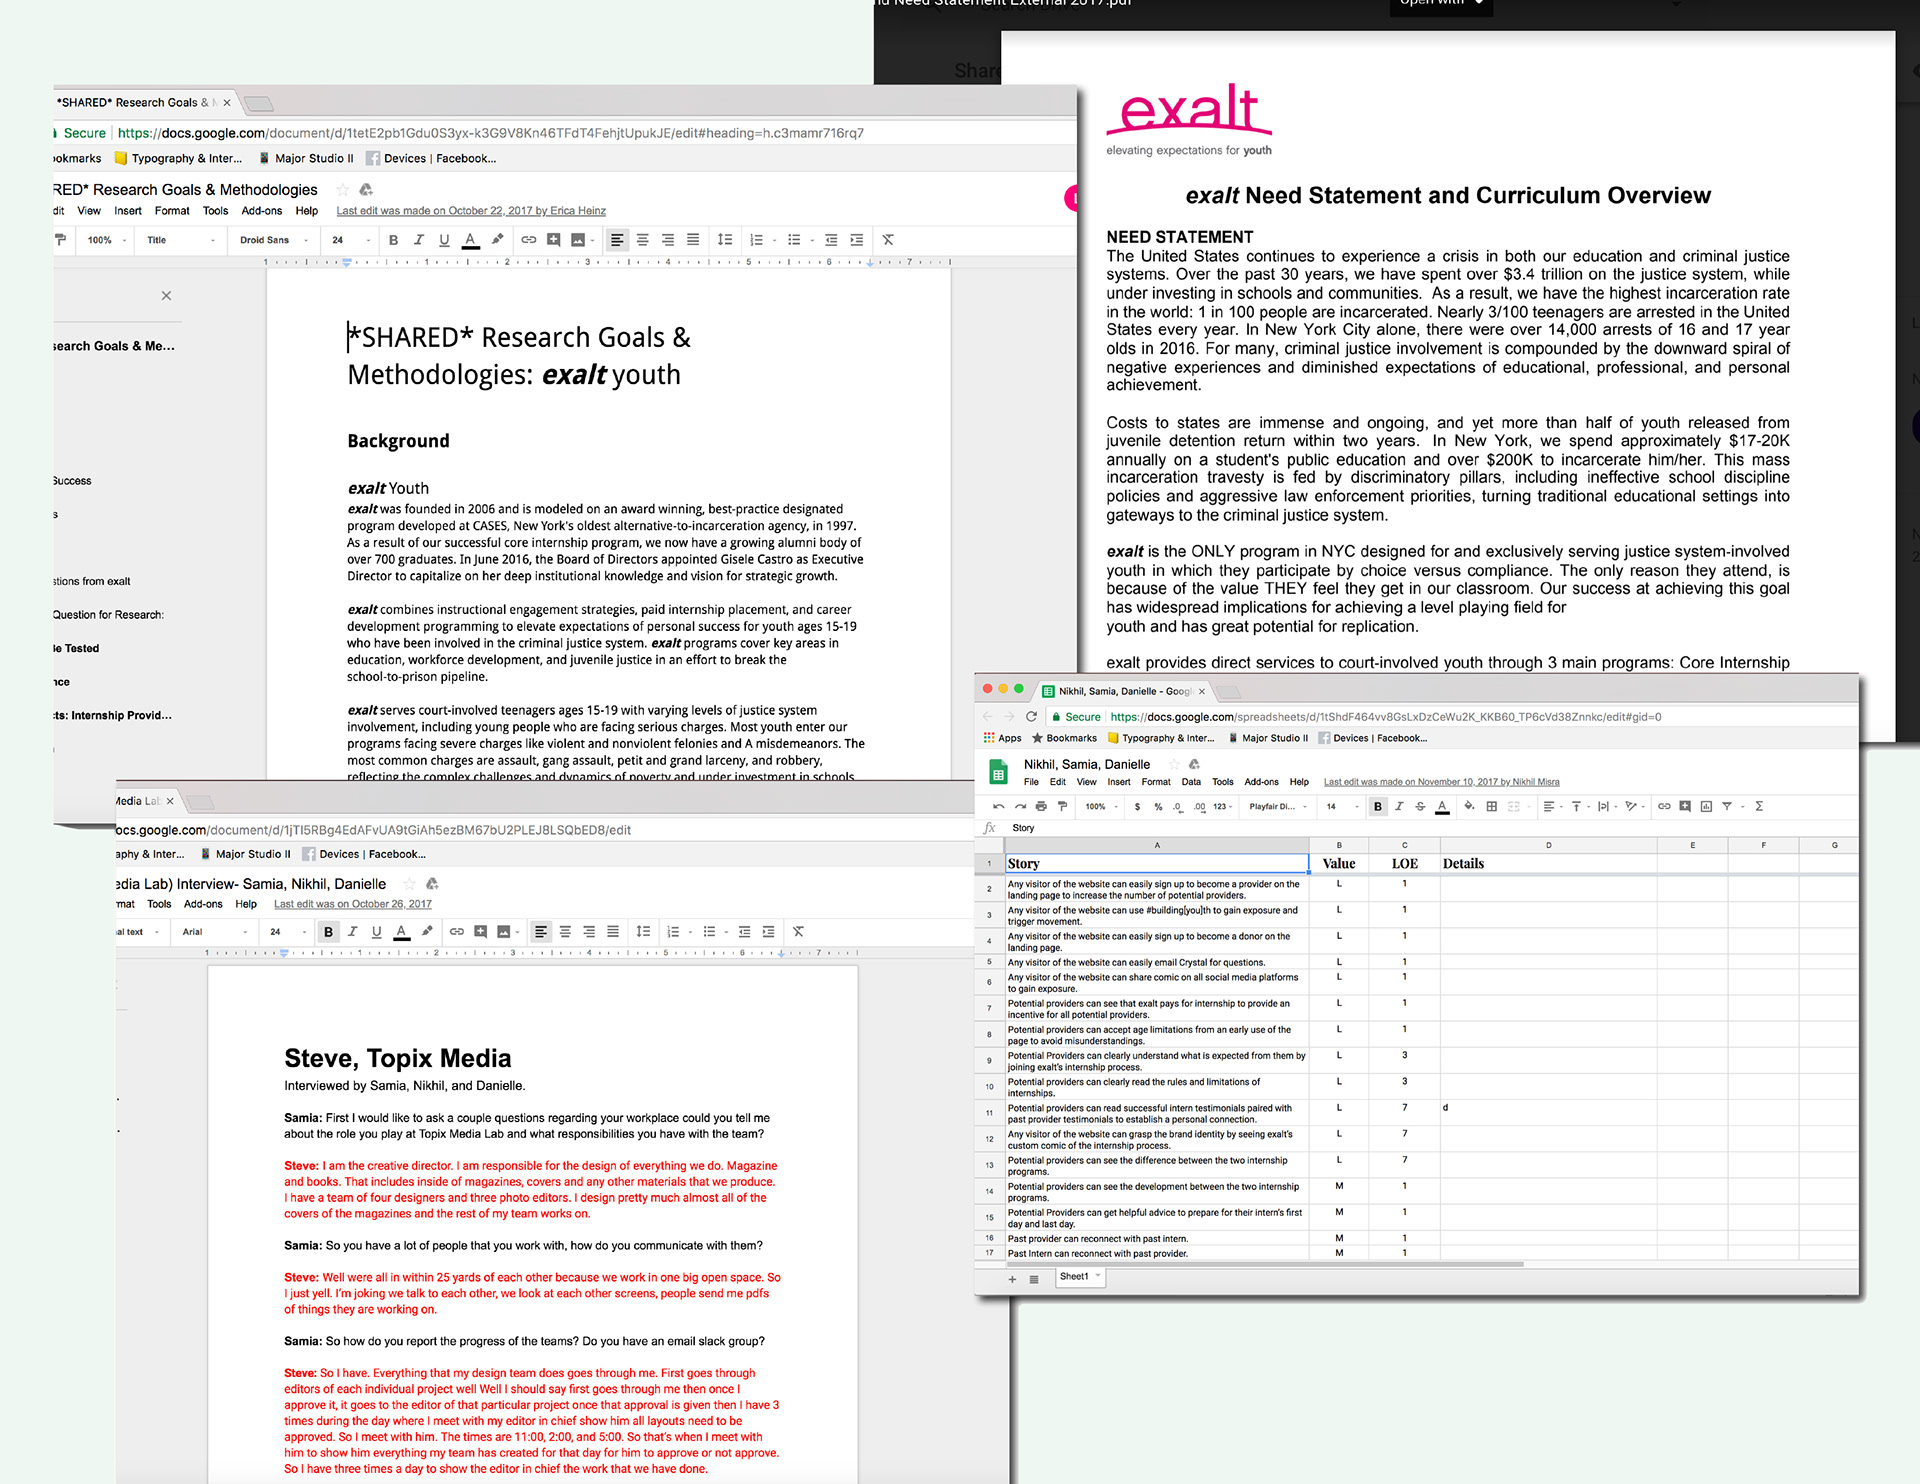Open the horizontal align dropdown in Sheets
1920x1484 pixels.
click(1552, 806)
